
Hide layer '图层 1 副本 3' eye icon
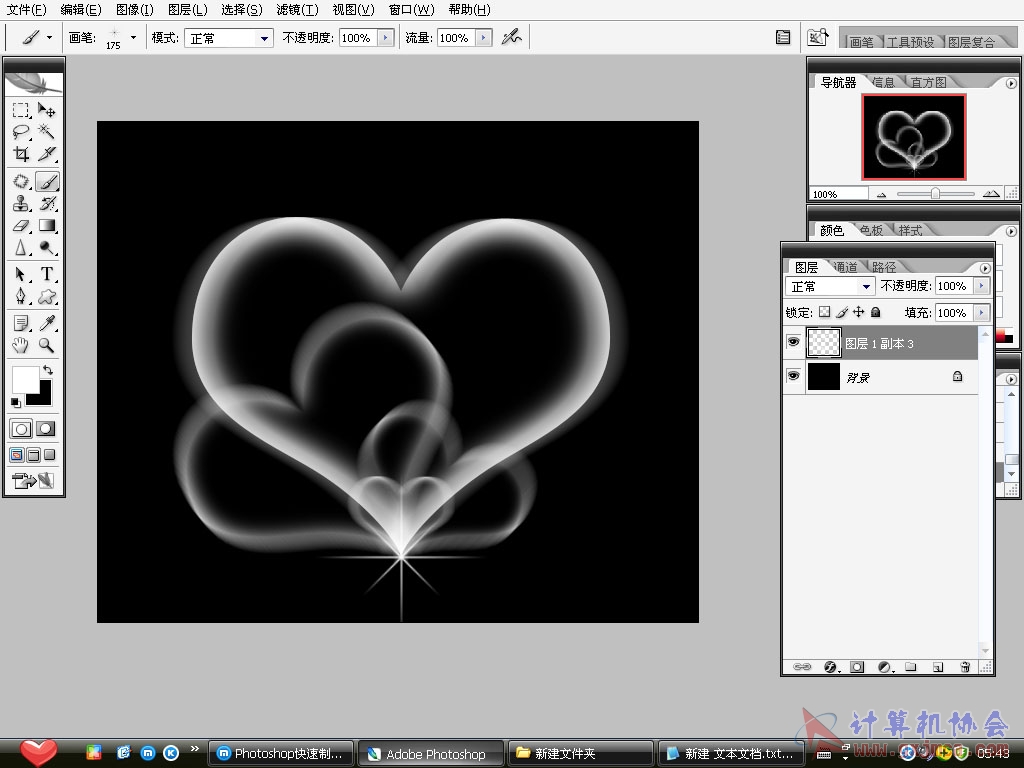(x=793, y=342)
